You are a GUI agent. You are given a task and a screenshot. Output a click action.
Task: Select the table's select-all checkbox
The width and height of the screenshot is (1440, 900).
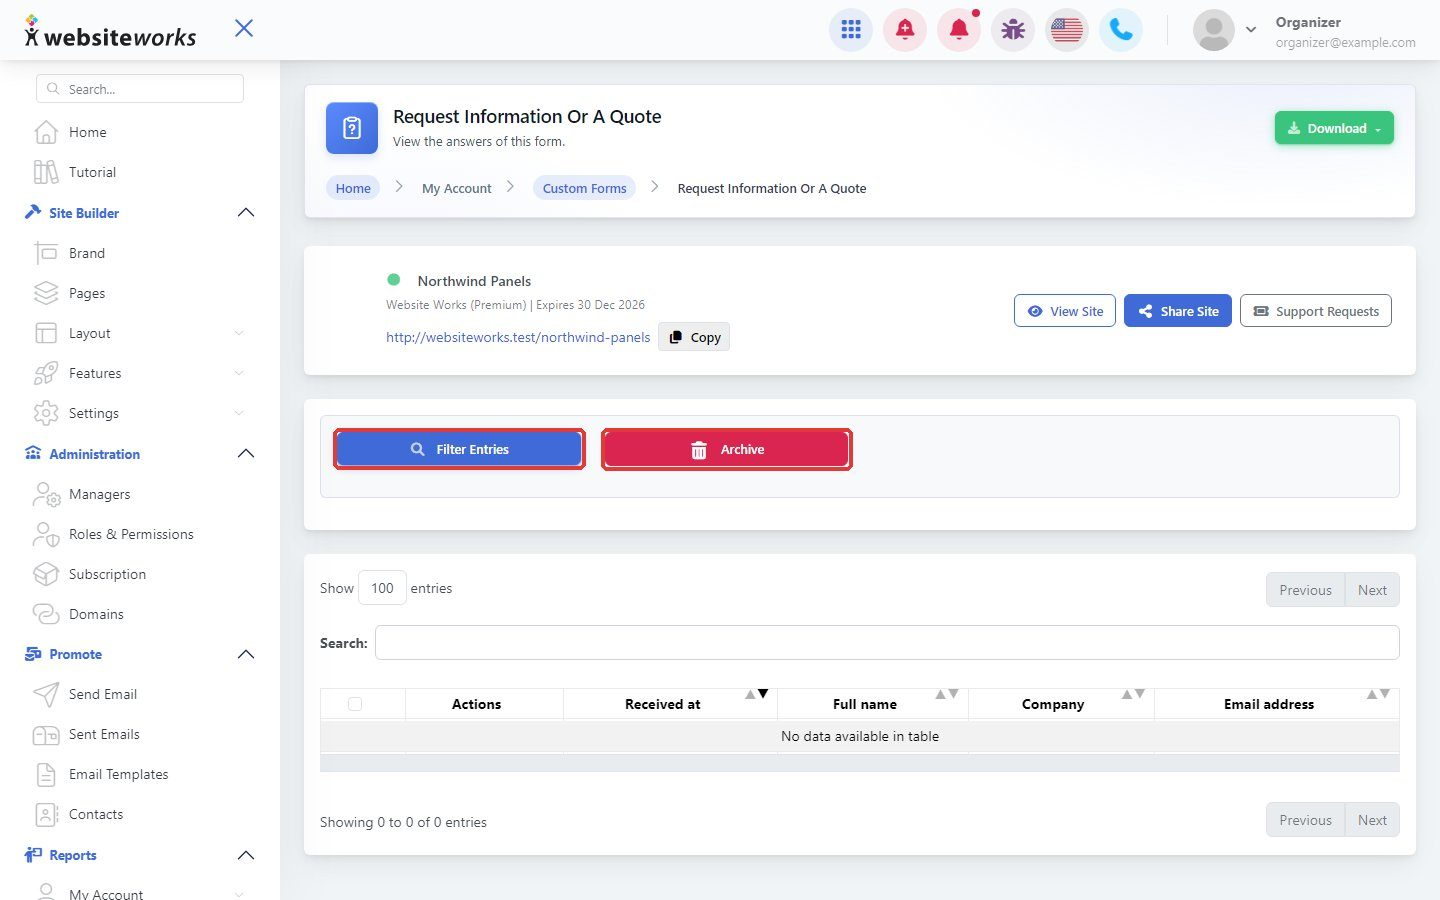click(x=355, y=704)
